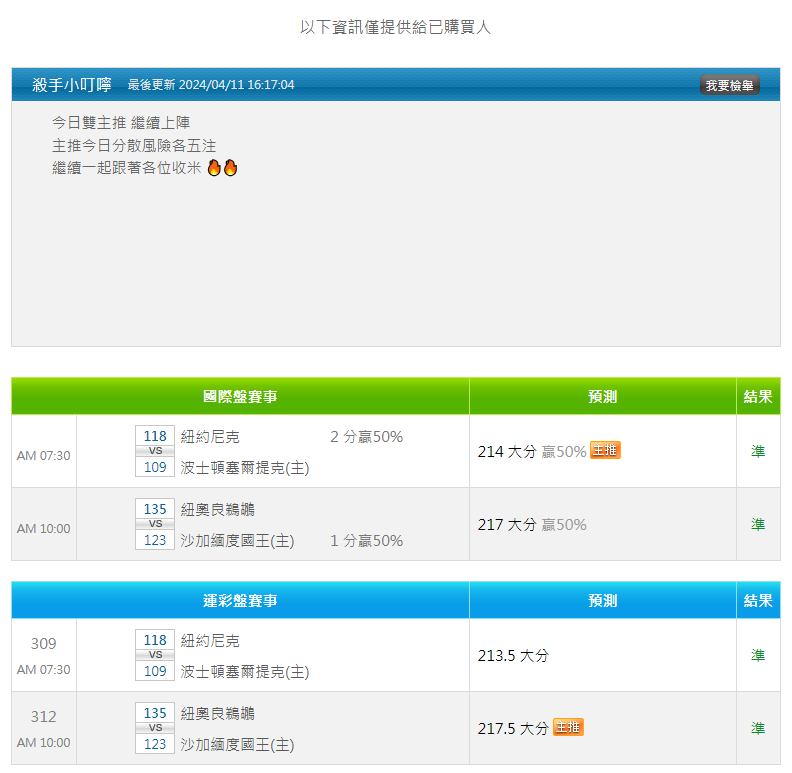This screenshot has width=792, height=773.
Task: Click score 135 in the 運彩盤 table
Action: coord(155,713)
